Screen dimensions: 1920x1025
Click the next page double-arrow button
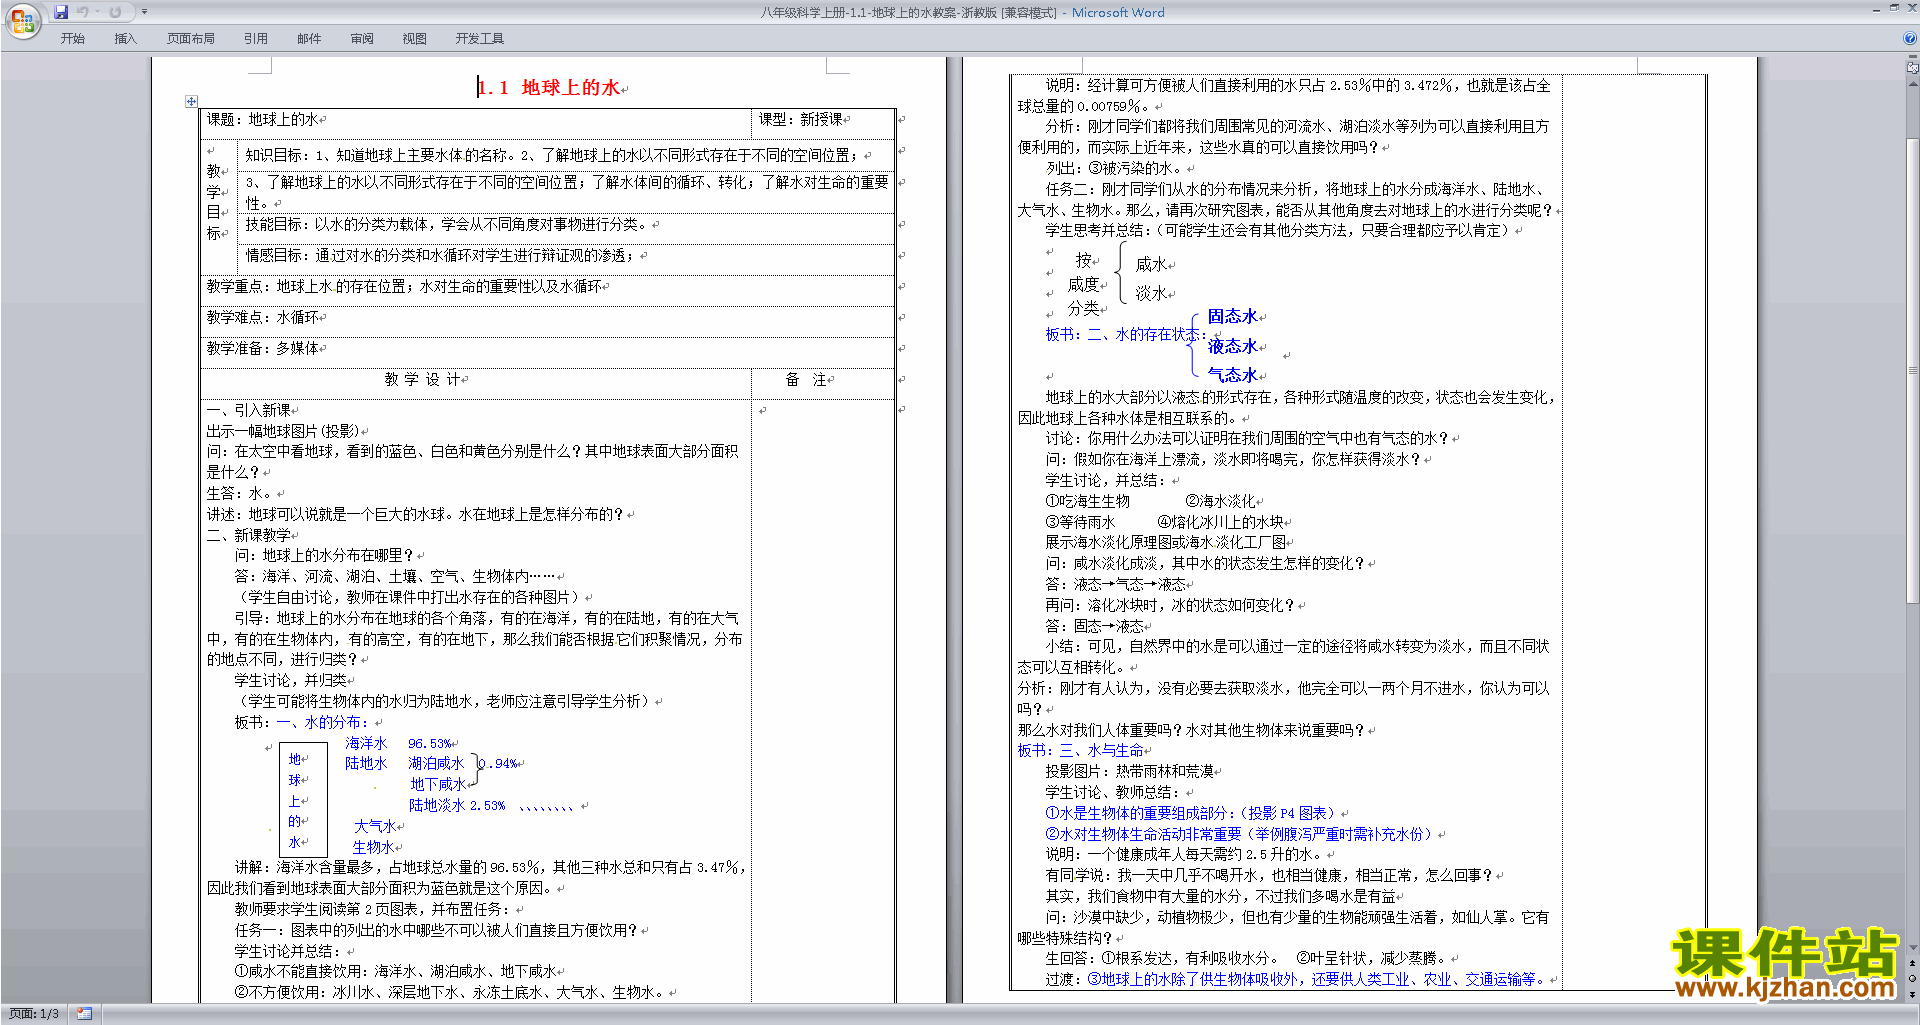click(x=1913, y=994)
